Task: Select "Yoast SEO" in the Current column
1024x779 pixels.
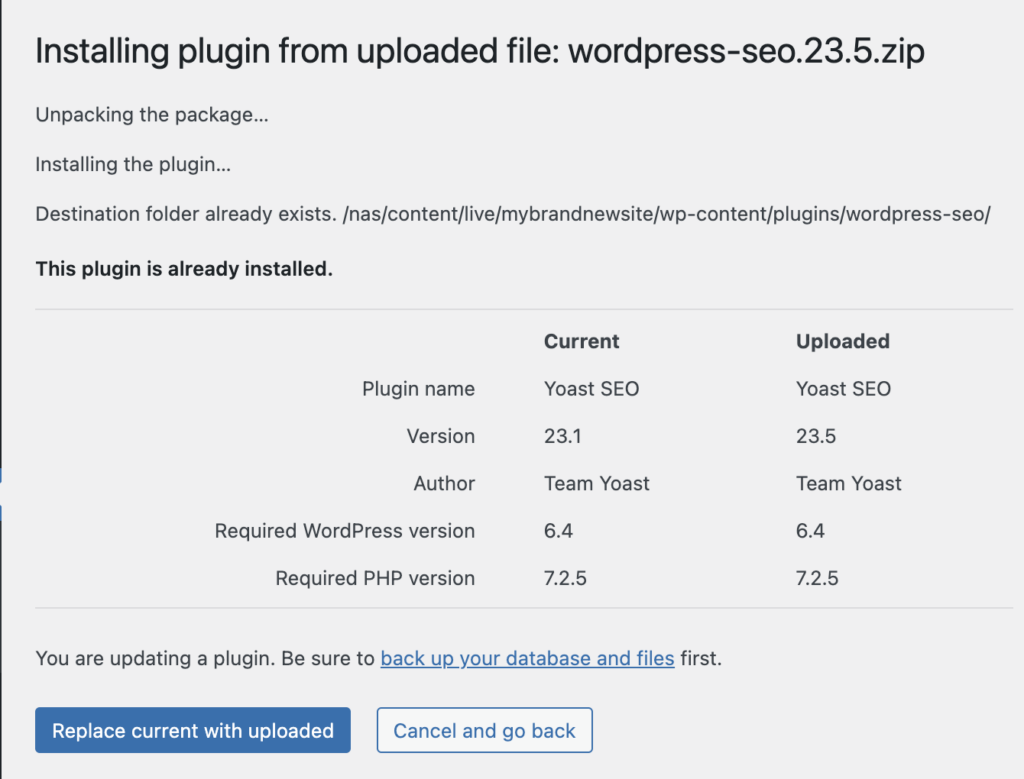Action: [591, 389]
